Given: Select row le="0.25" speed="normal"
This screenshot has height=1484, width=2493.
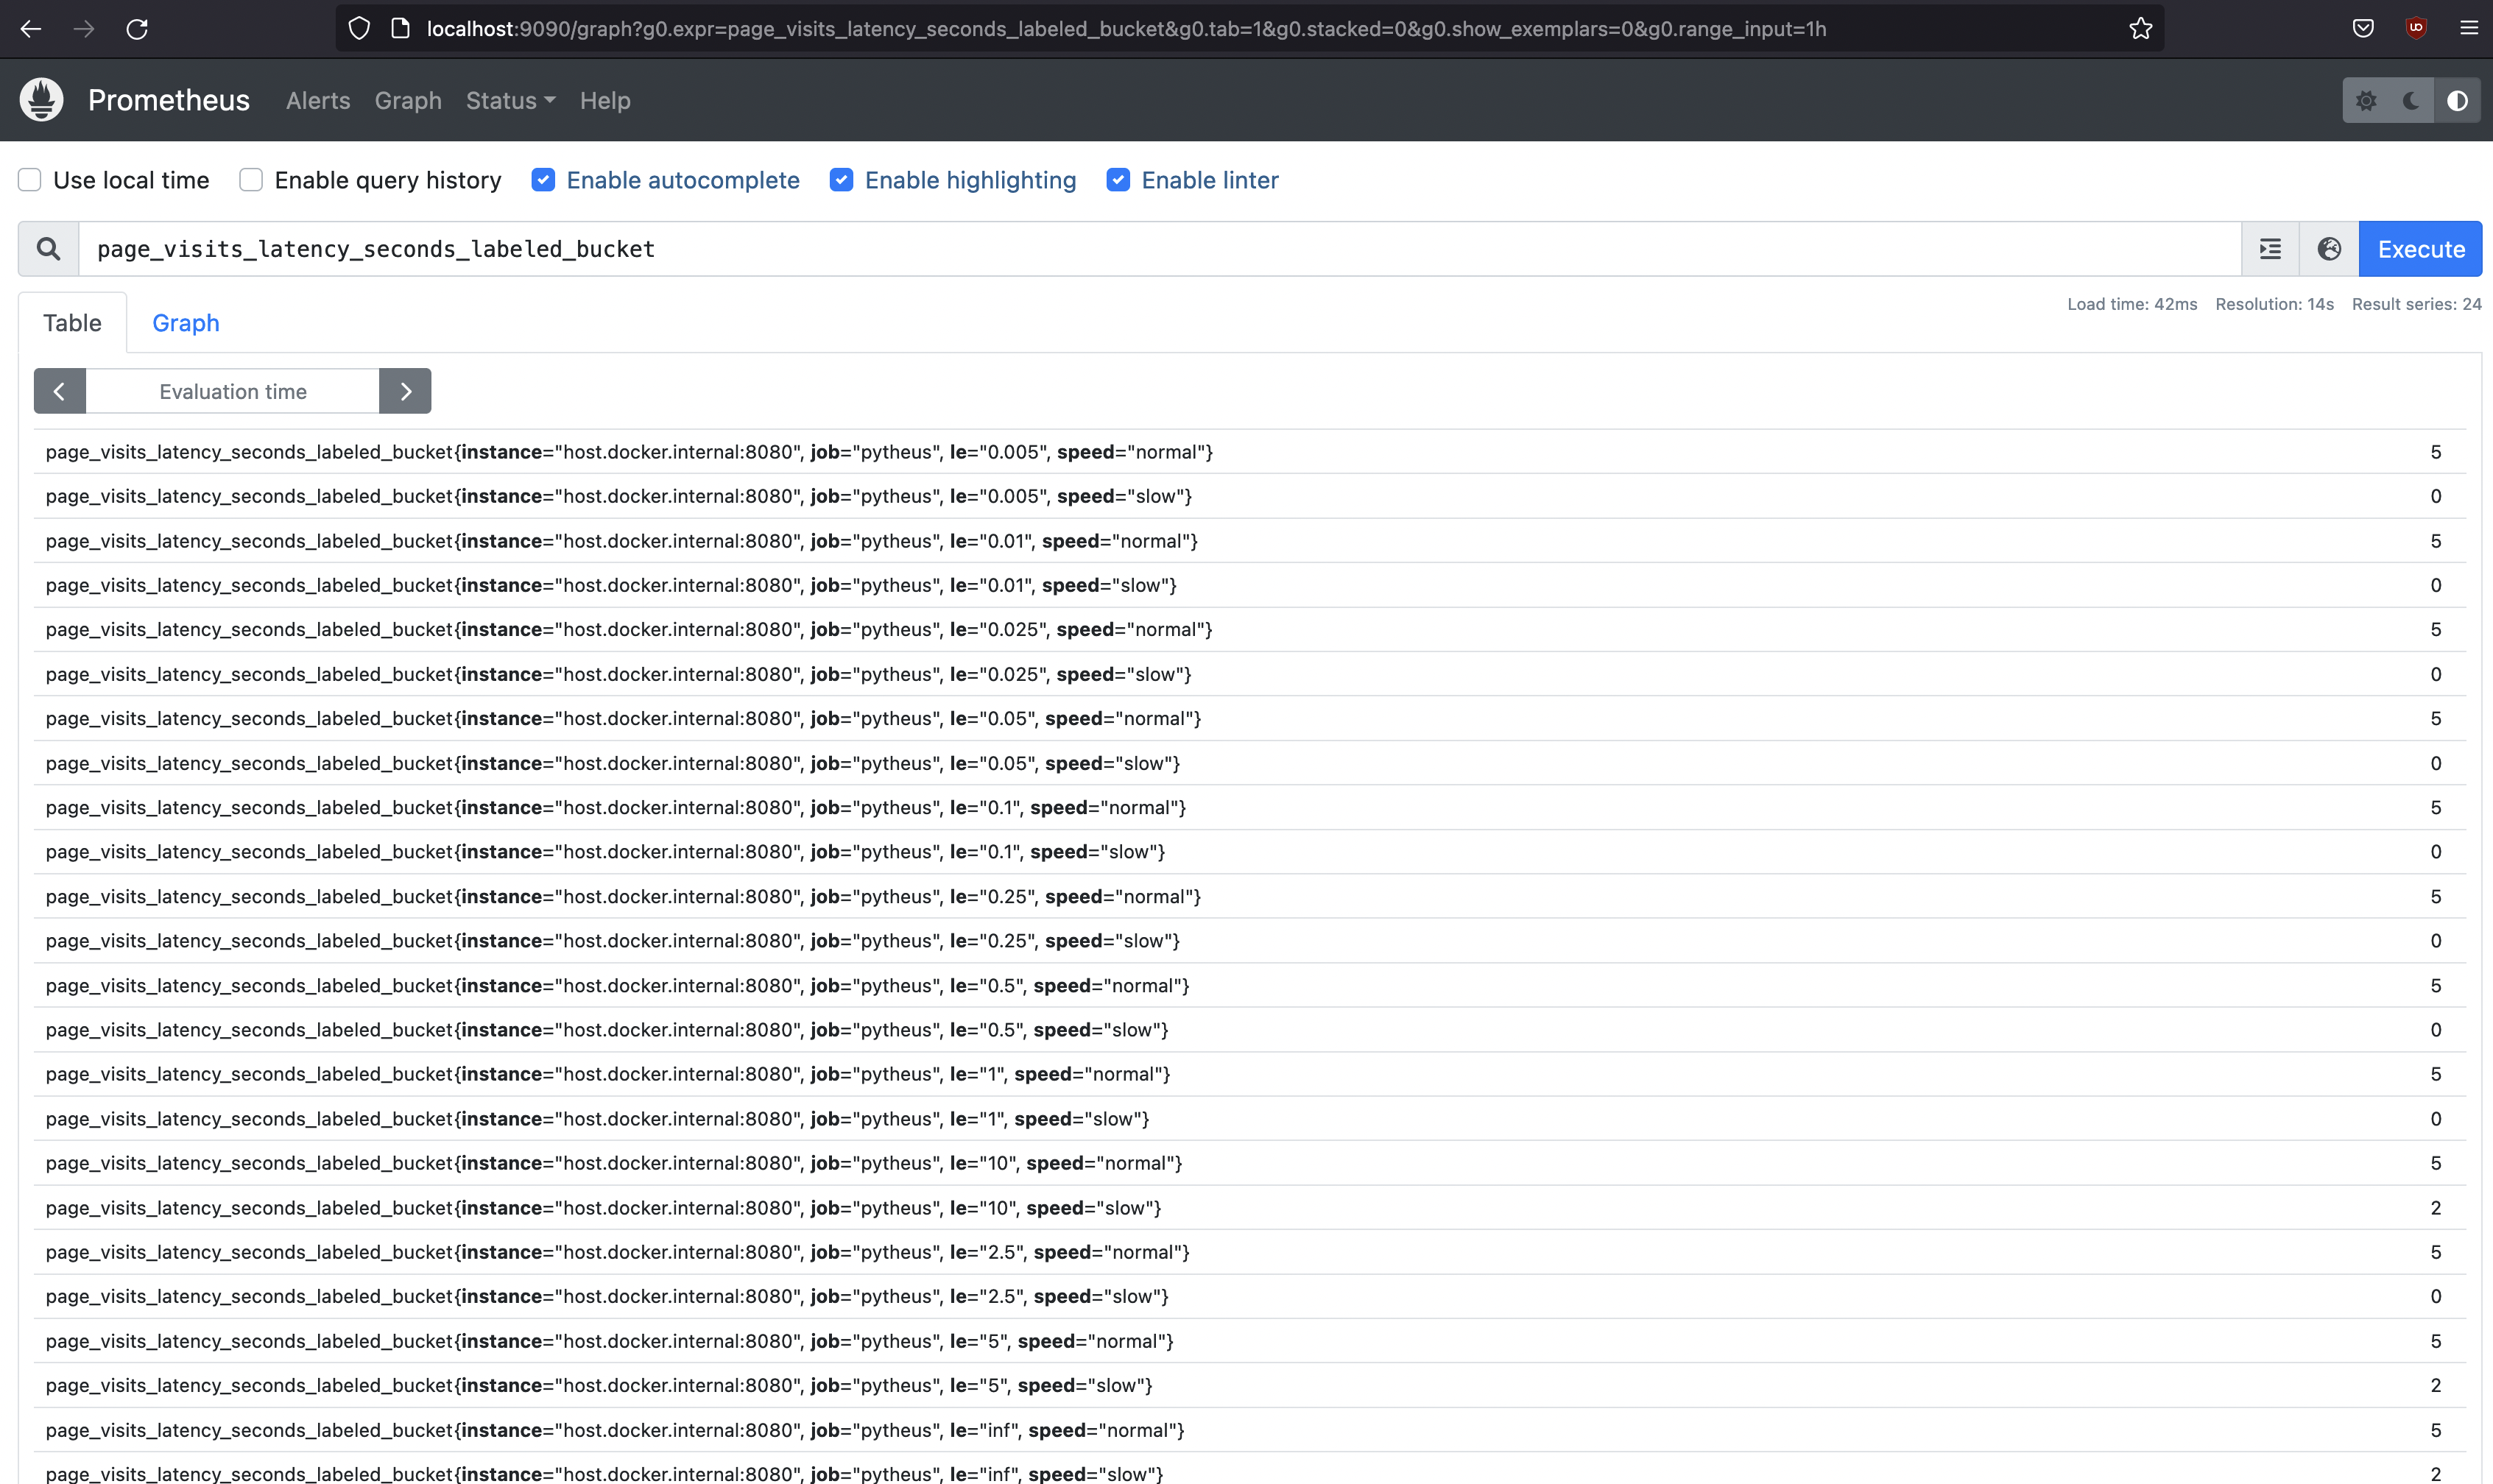Looking at the screenshot, I should click(1250, 897).
